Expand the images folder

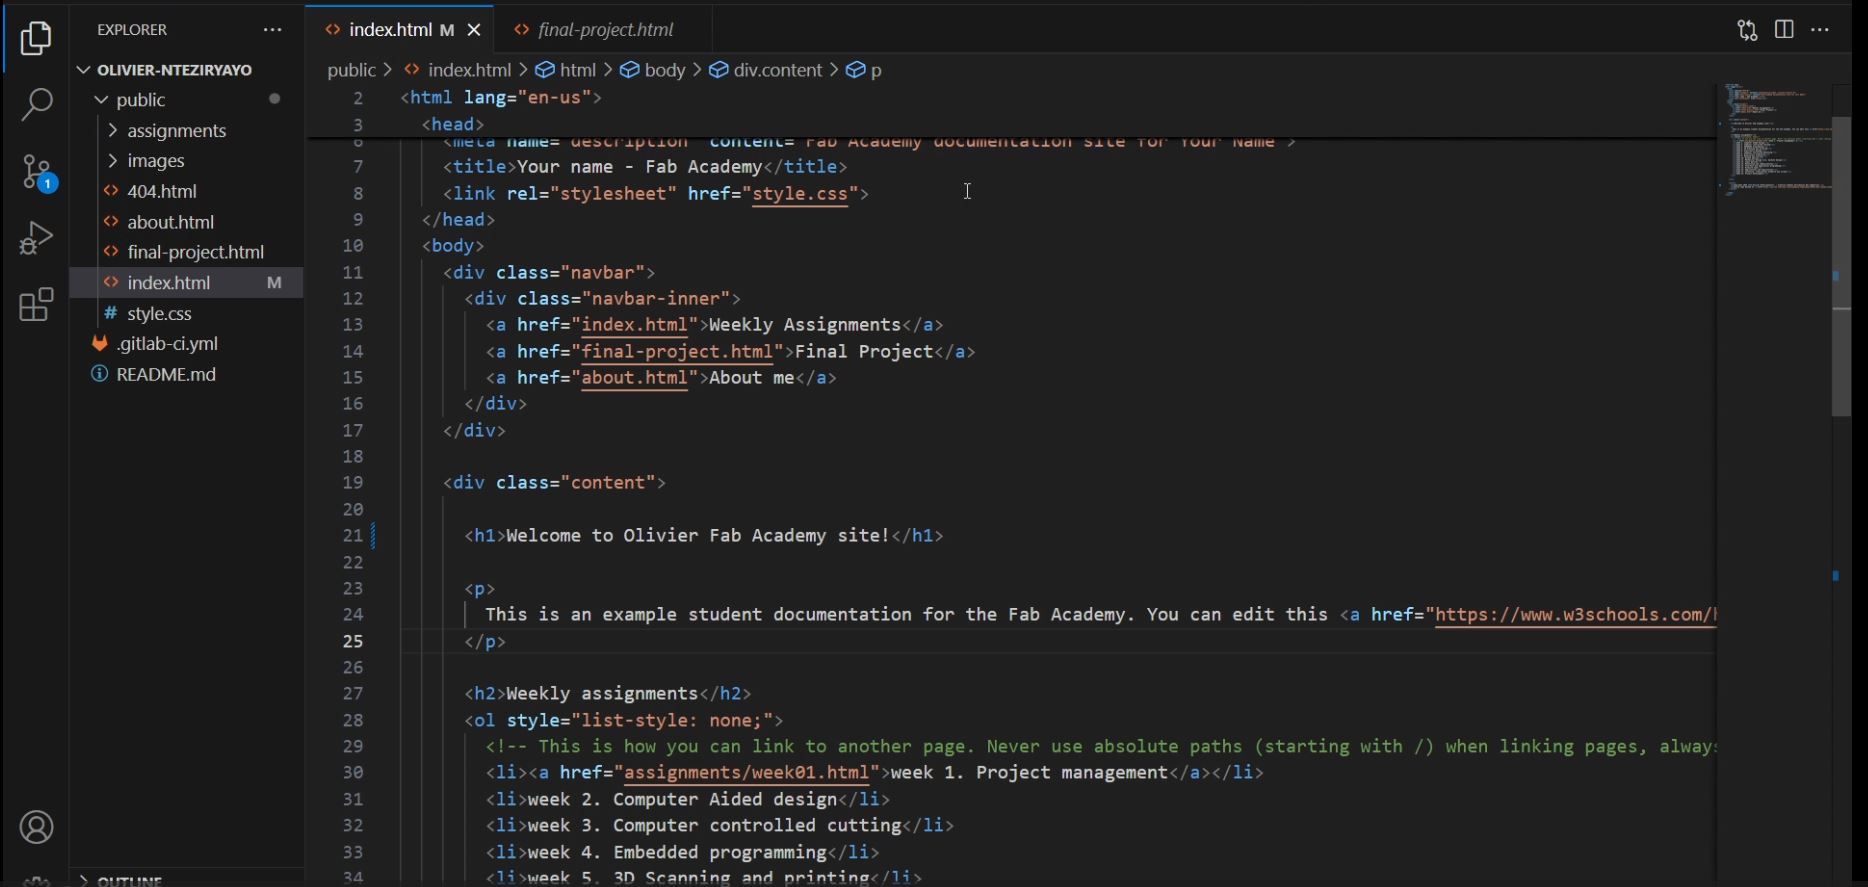coord(156,161)
